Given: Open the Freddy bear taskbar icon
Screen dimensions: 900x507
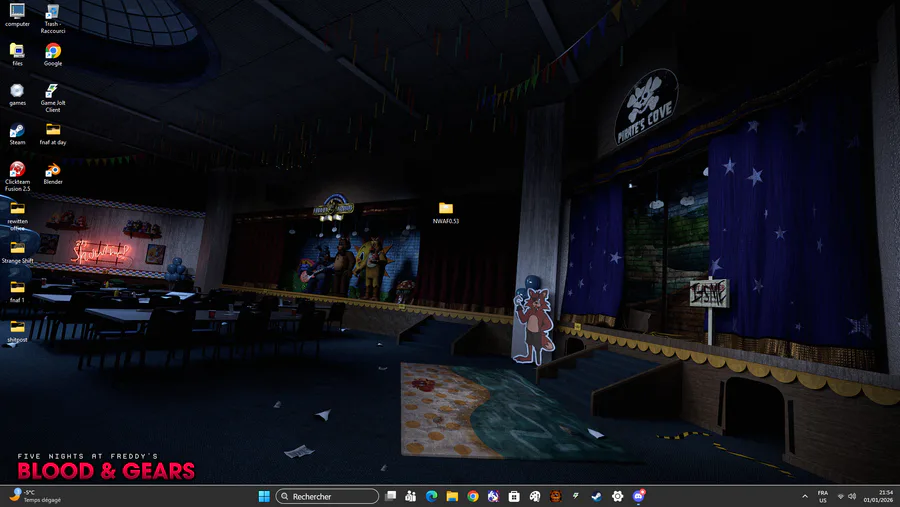Looking at the screenshot, I should (556, 496).
